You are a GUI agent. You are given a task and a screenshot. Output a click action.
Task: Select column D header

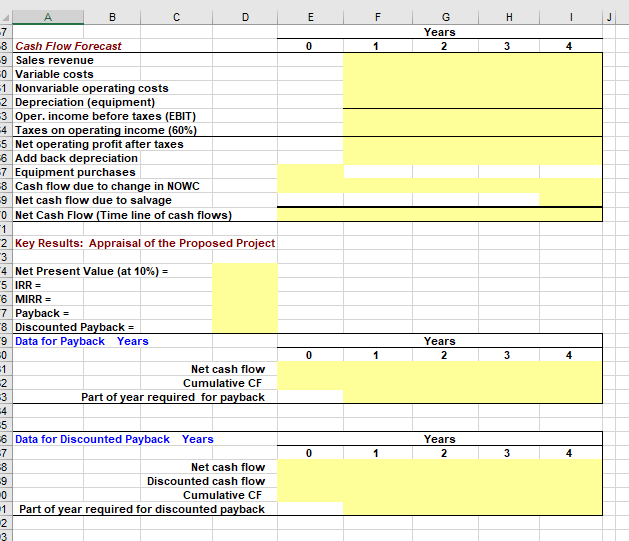pyautogui.click(x=245, y=17)
